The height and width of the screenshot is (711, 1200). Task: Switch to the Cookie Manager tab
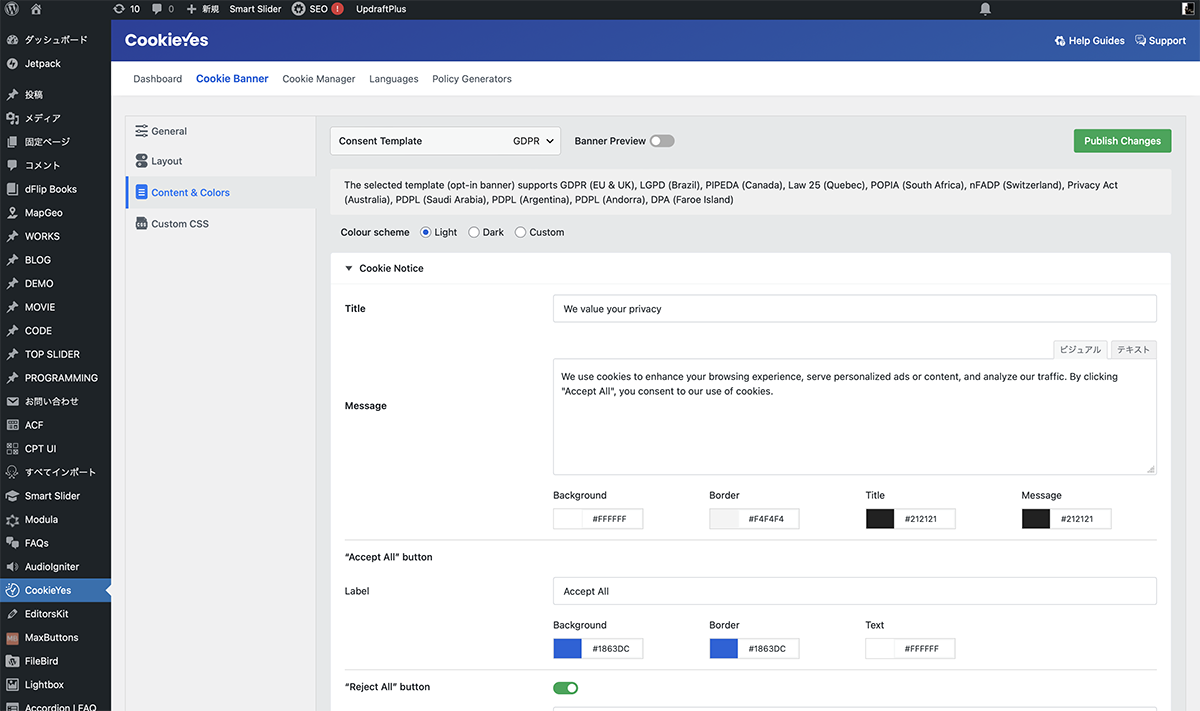pos(318,79)
